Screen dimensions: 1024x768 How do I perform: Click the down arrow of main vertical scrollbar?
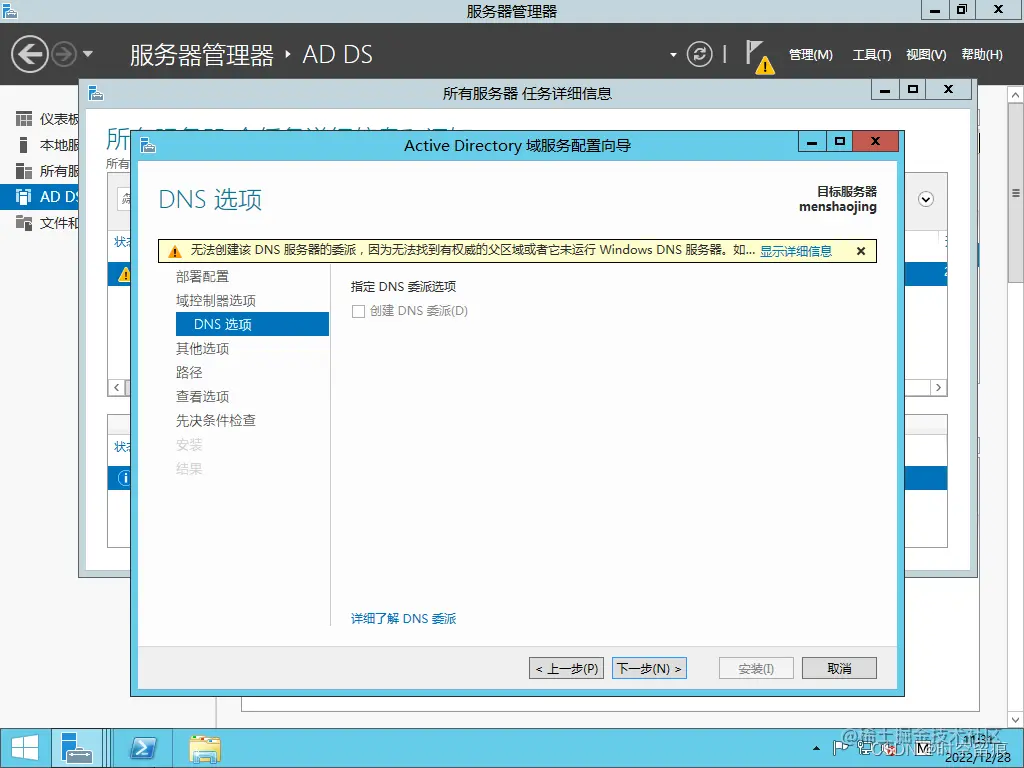(x=1016, y=720)
